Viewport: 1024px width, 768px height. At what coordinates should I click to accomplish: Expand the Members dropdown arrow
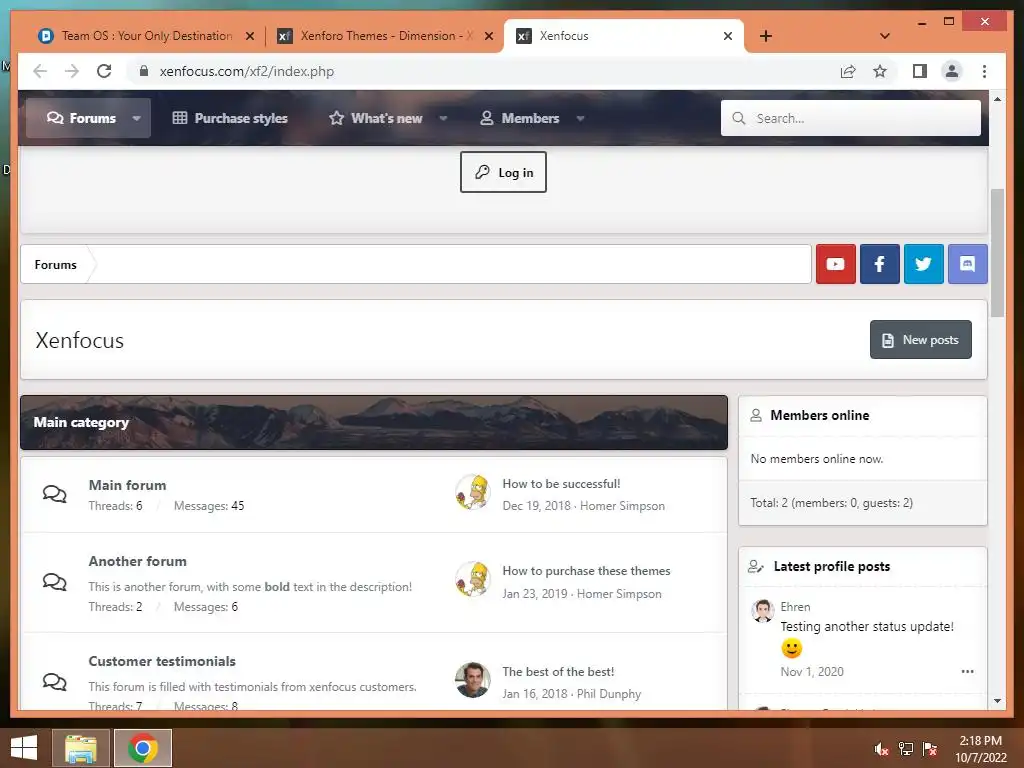click(x=580, y=118)
